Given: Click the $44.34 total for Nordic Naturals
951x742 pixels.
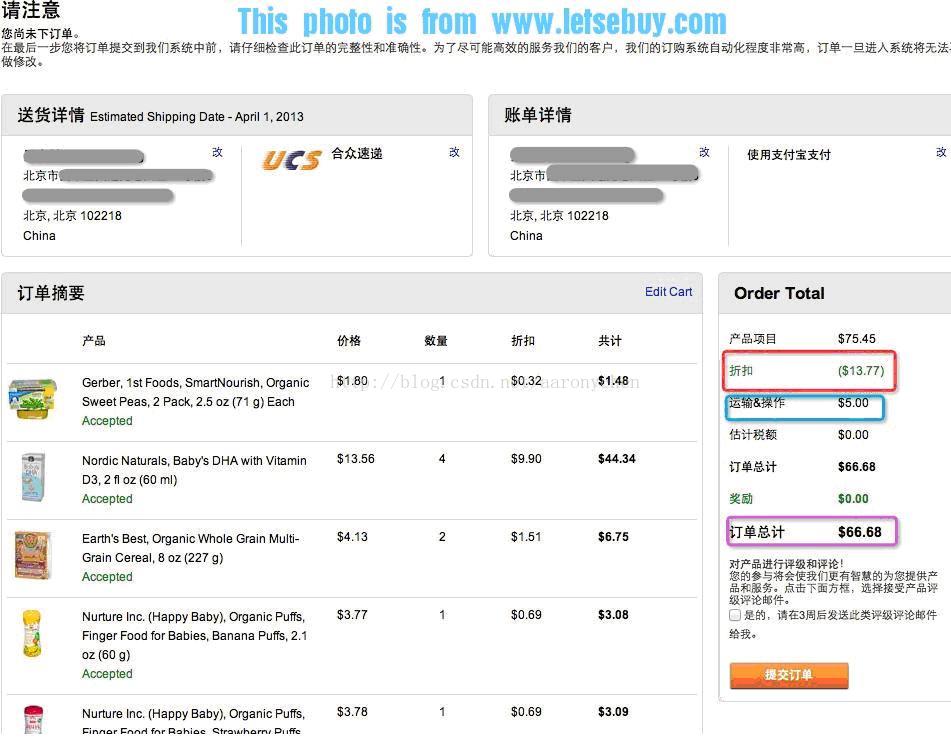Looking at the screenshot, I should (617, 459).
